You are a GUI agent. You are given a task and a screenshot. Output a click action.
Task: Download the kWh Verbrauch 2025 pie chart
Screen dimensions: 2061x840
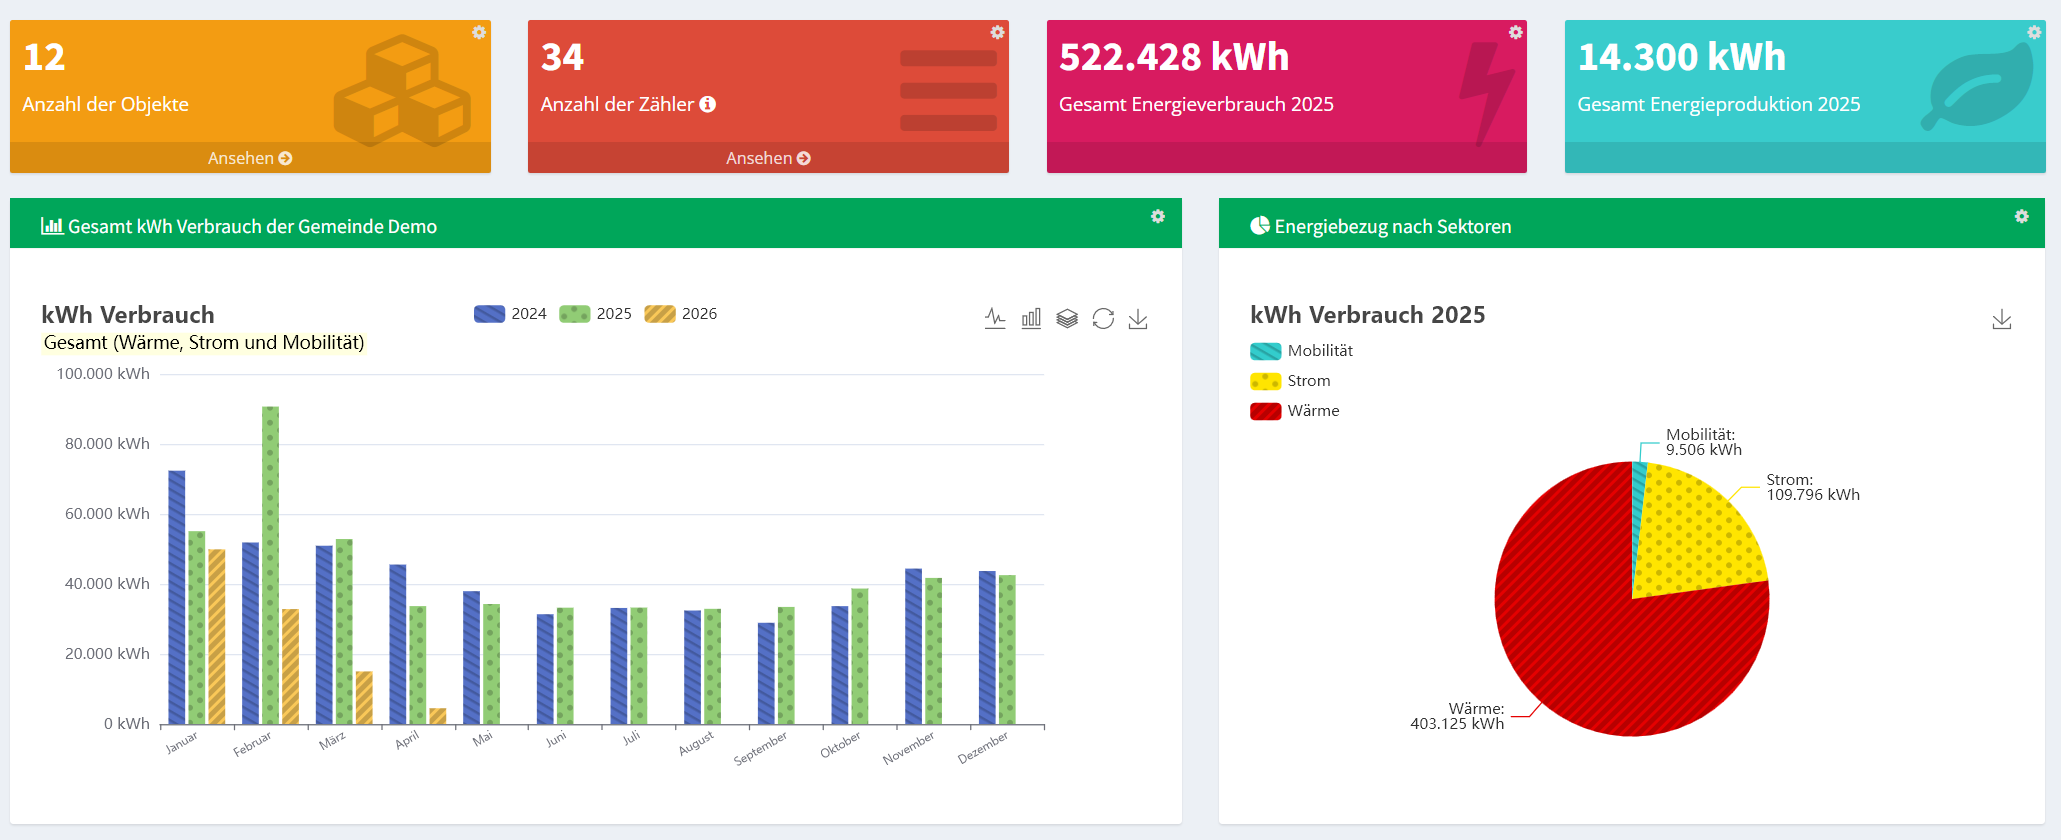pos(2002,319)
